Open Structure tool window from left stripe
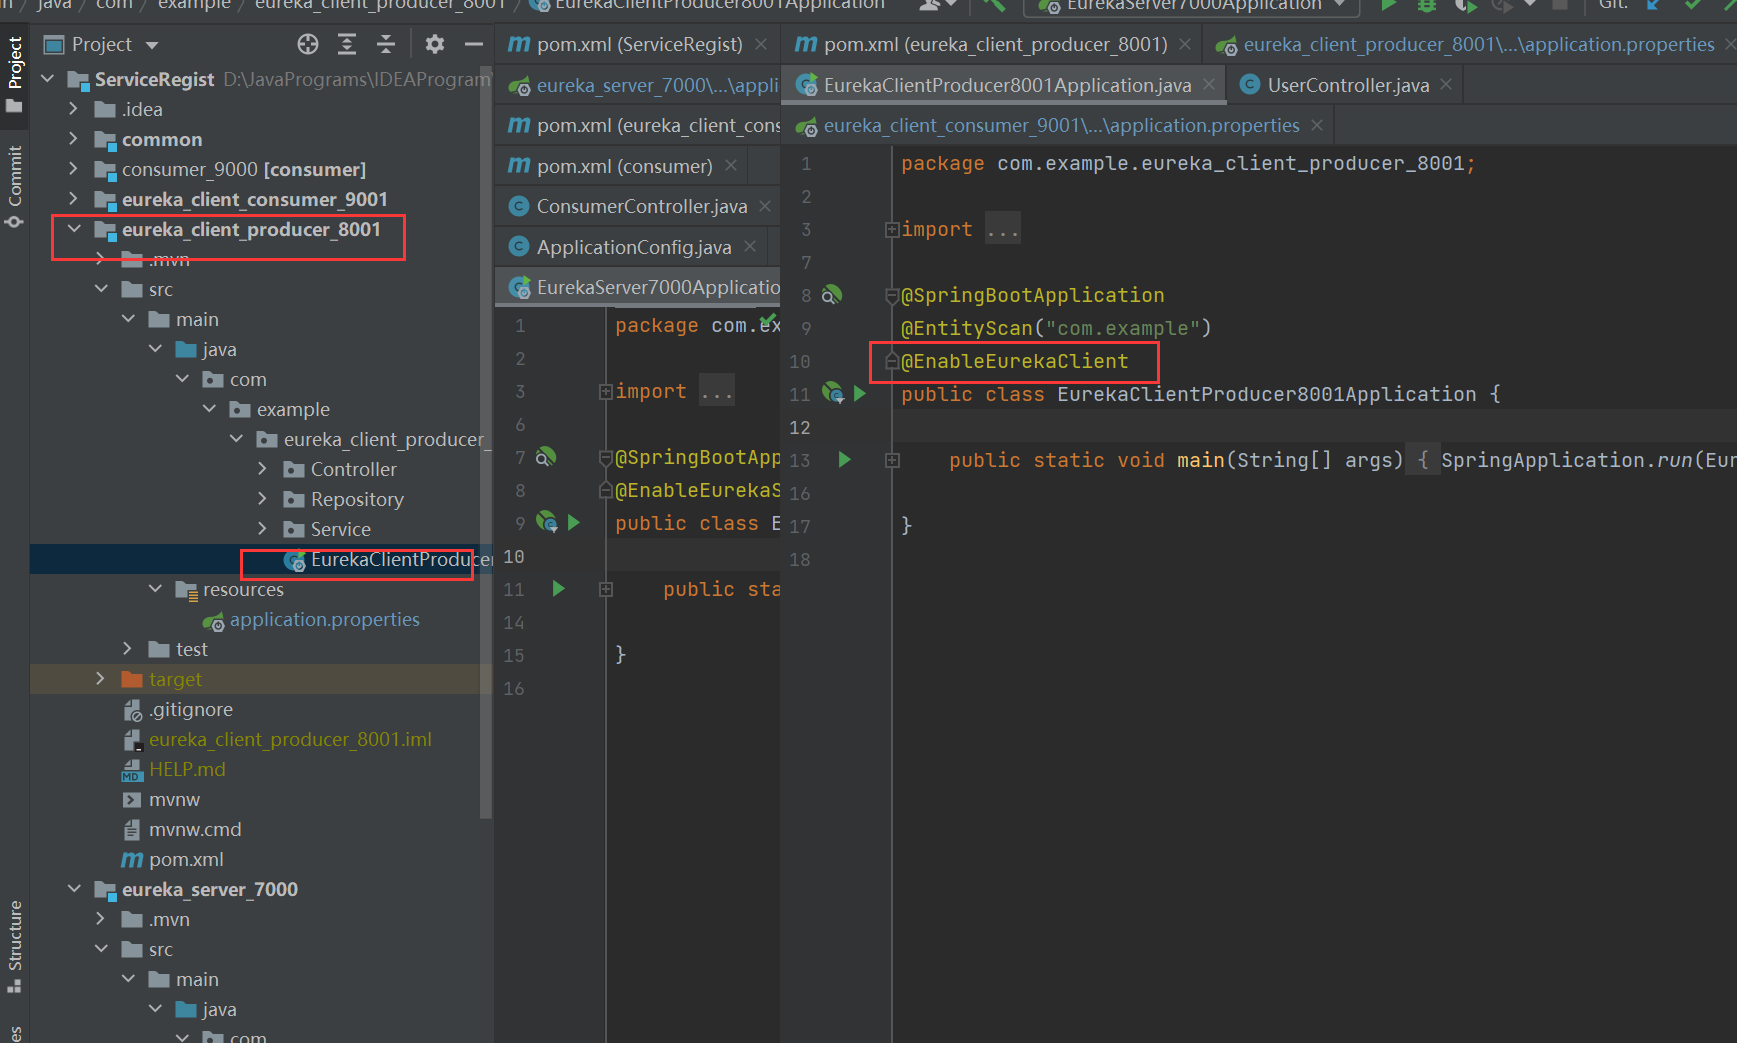This screenshot has width=1737, height=1043. click(15, 946)
